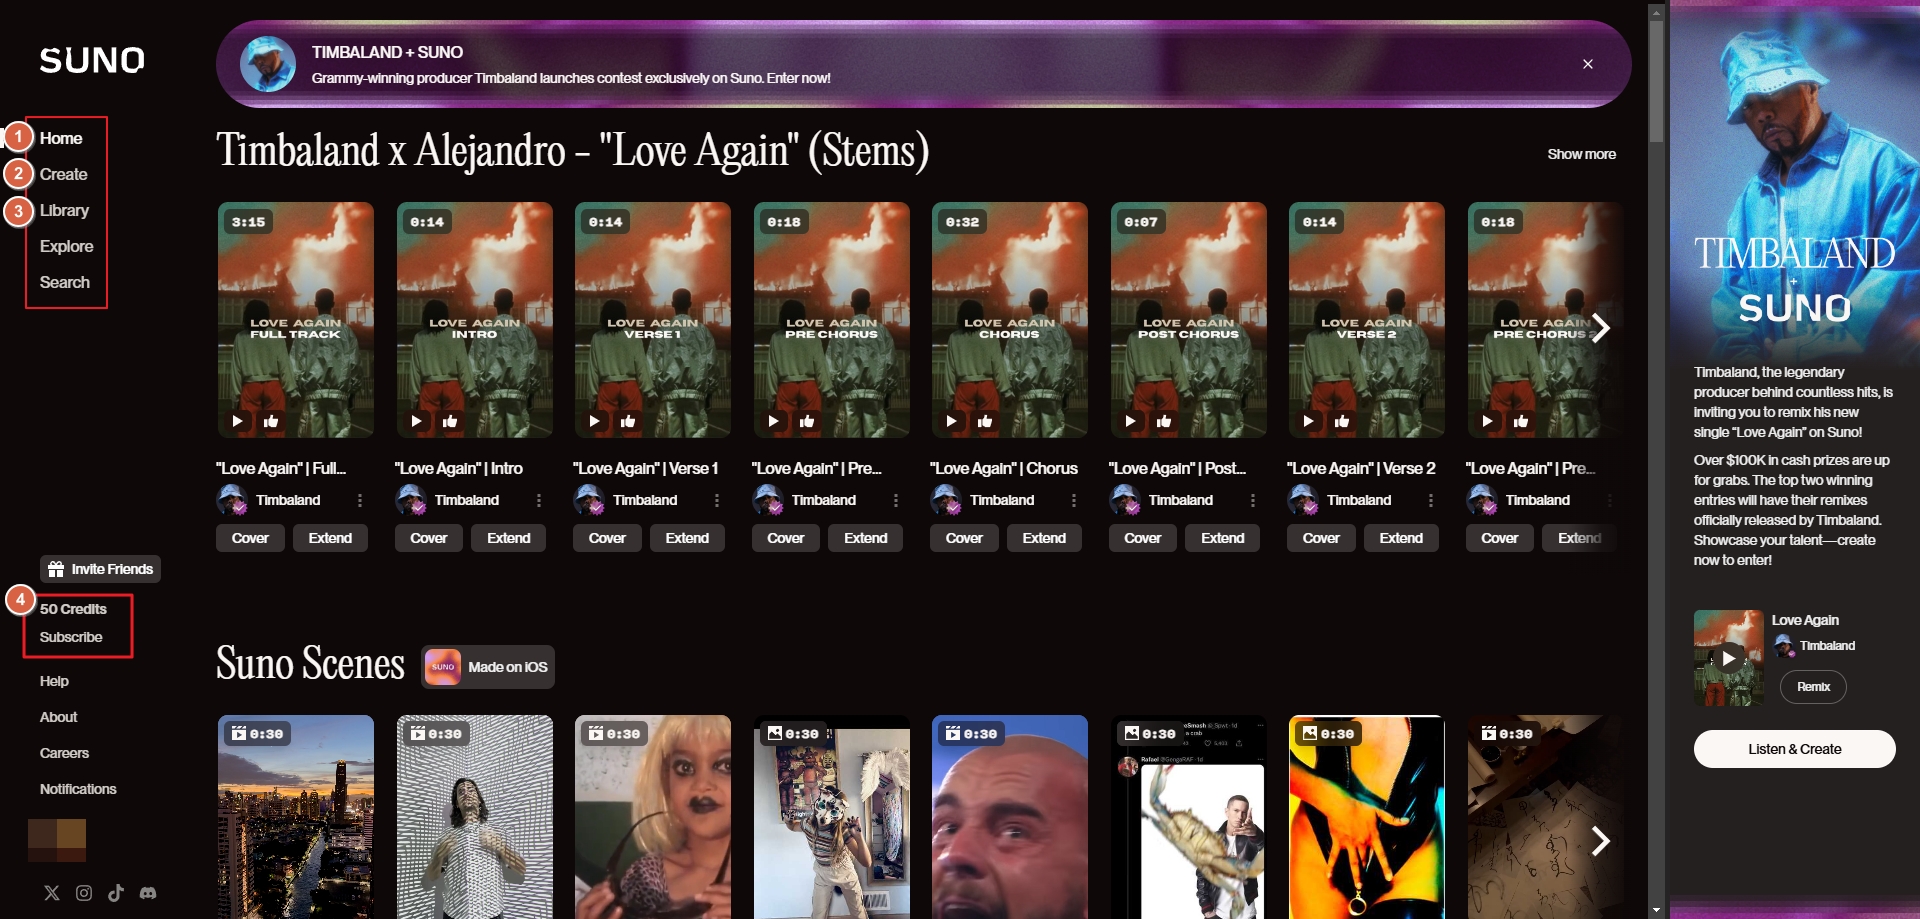
Task: Play the "Love Again" Verse 1 card
Action: click(595, 421)
